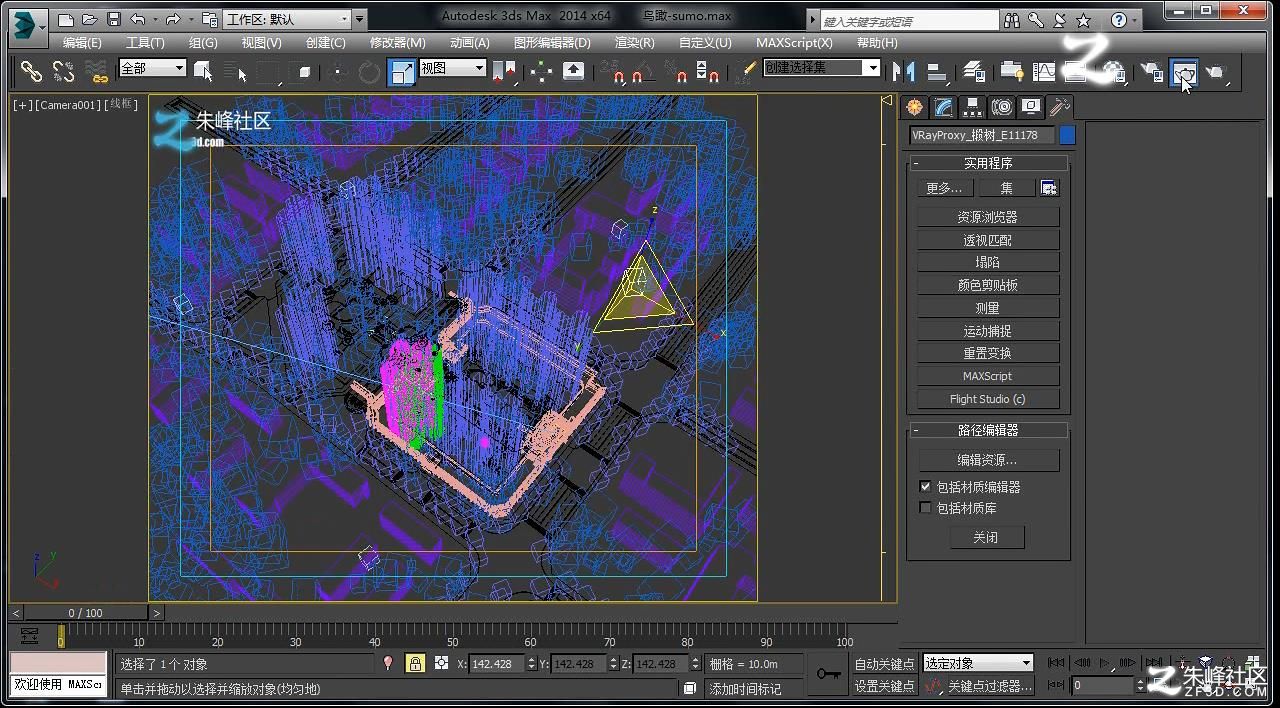
Task: Click the 关闭 button in 路径编辑器
Action: [x=986, y=537]
